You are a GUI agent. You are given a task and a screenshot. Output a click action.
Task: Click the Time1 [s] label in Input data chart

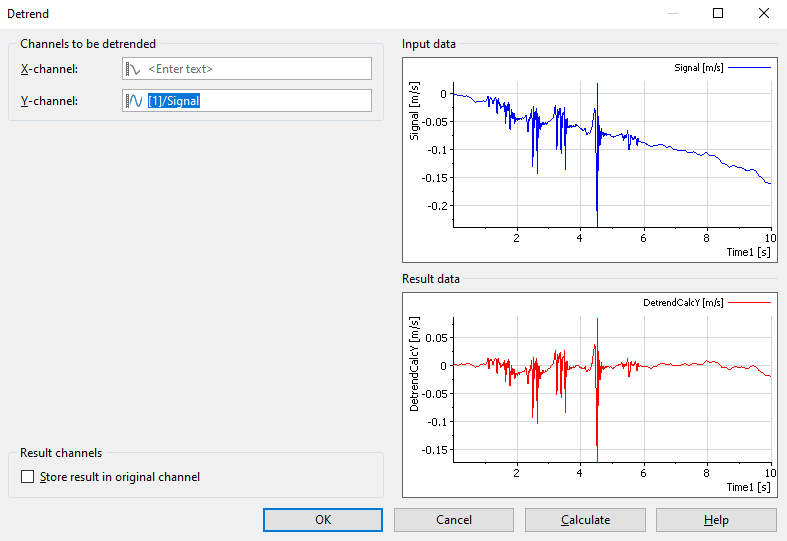point(748,253)
